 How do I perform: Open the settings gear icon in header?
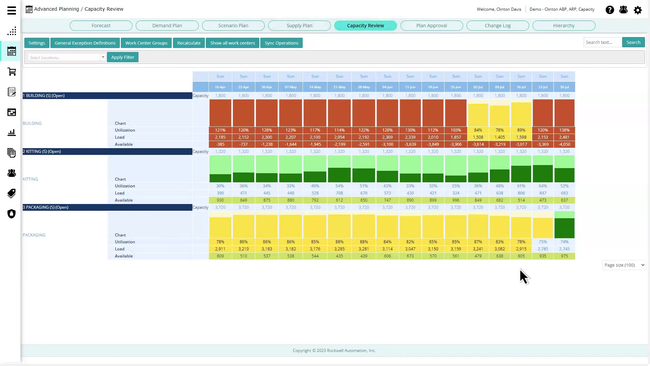(x=638, y=10)
